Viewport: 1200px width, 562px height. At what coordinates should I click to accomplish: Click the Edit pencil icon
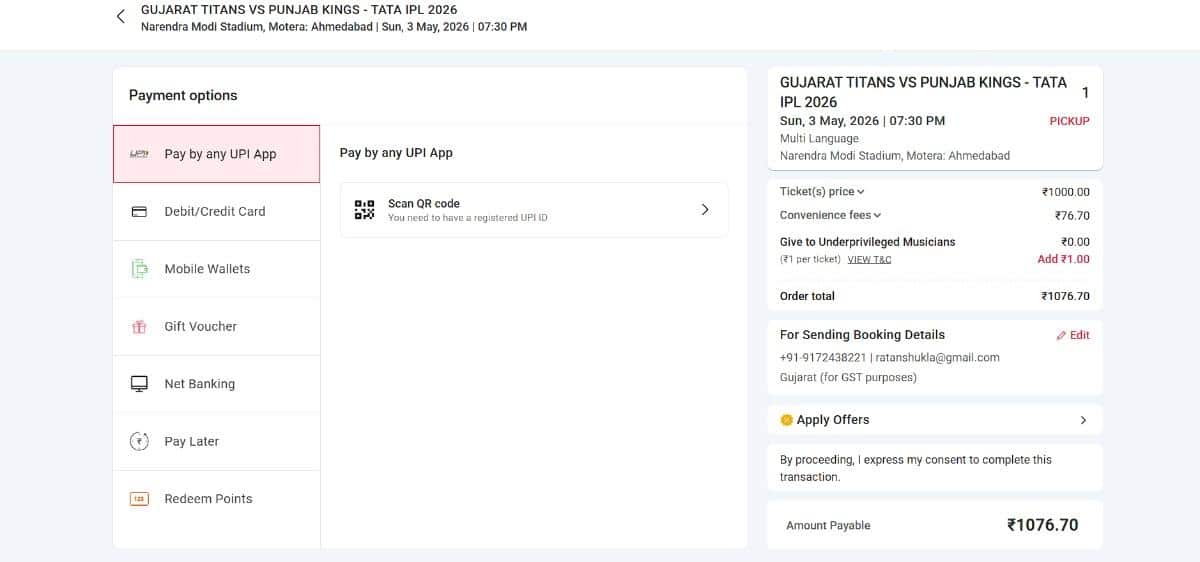point(1061,336)
